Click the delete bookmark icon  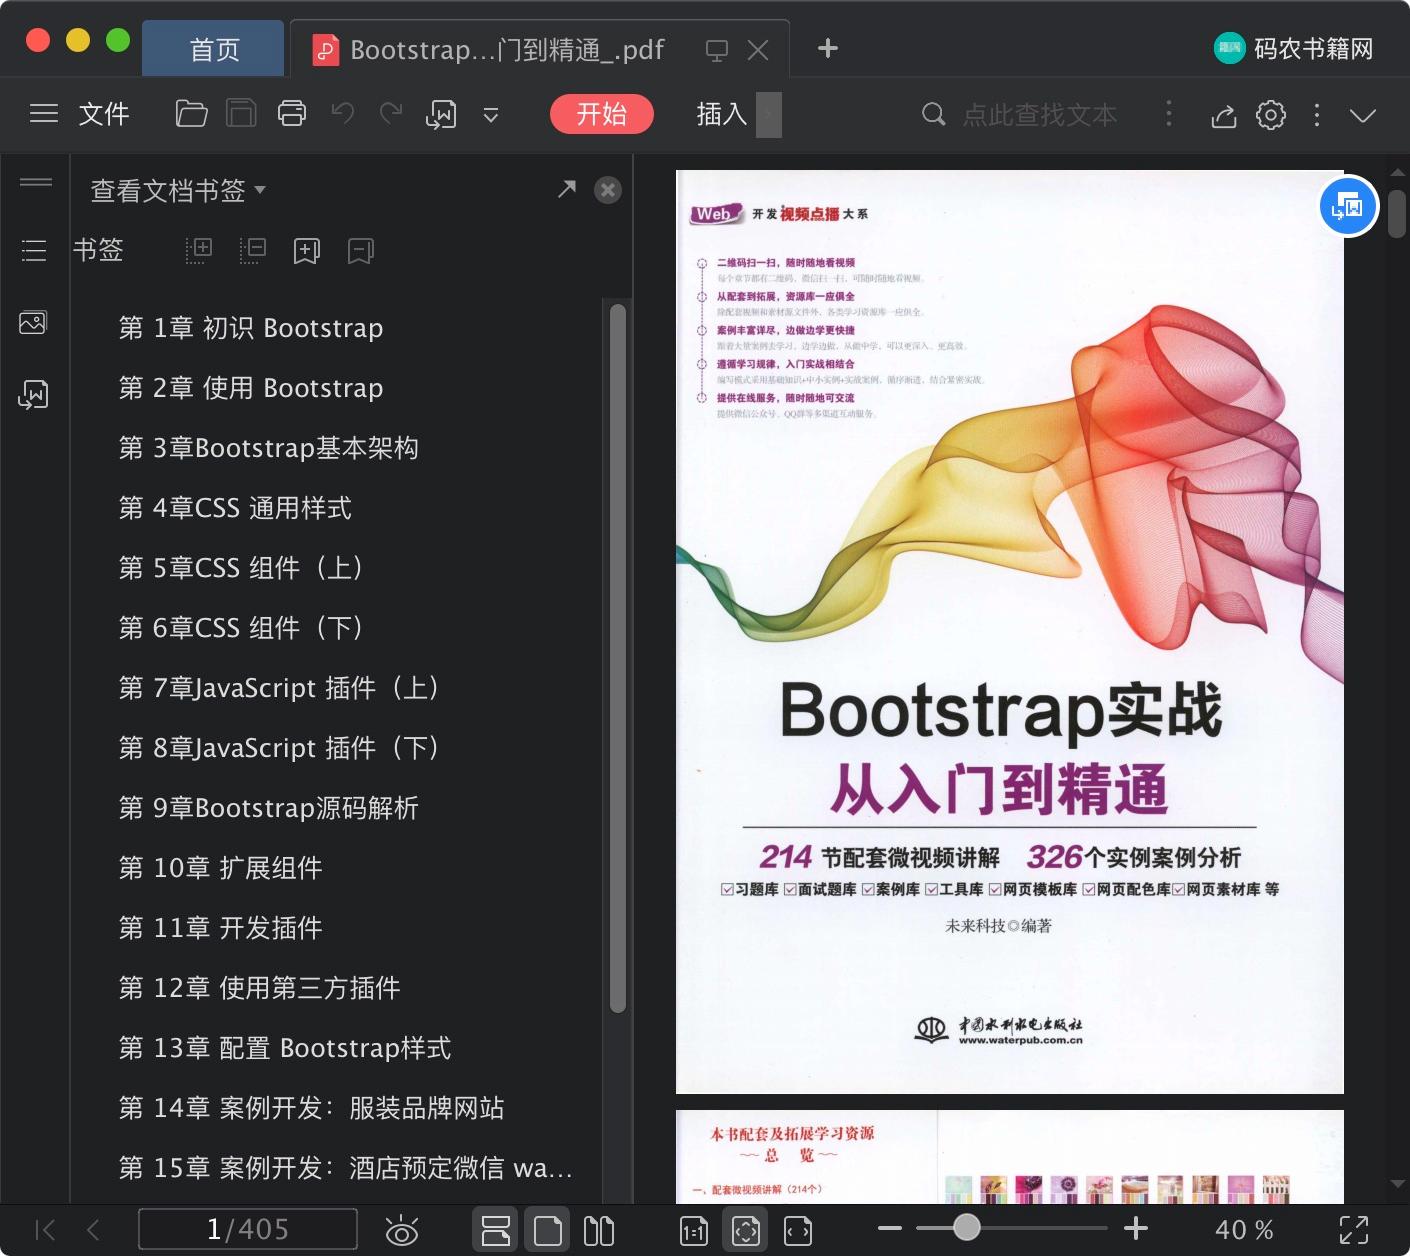(x=361, y=251)
